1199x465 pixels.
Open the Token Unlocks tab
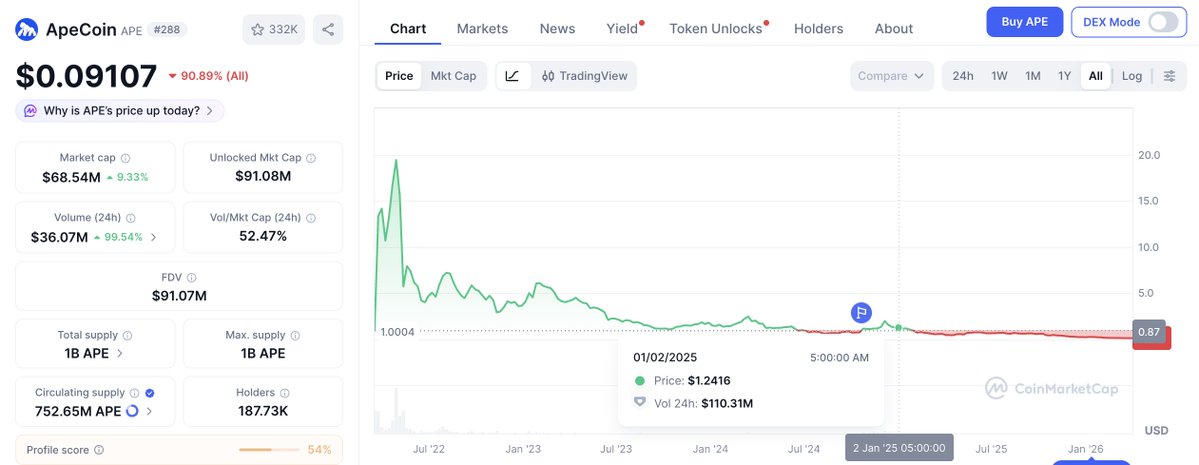(x=715, y=29)
